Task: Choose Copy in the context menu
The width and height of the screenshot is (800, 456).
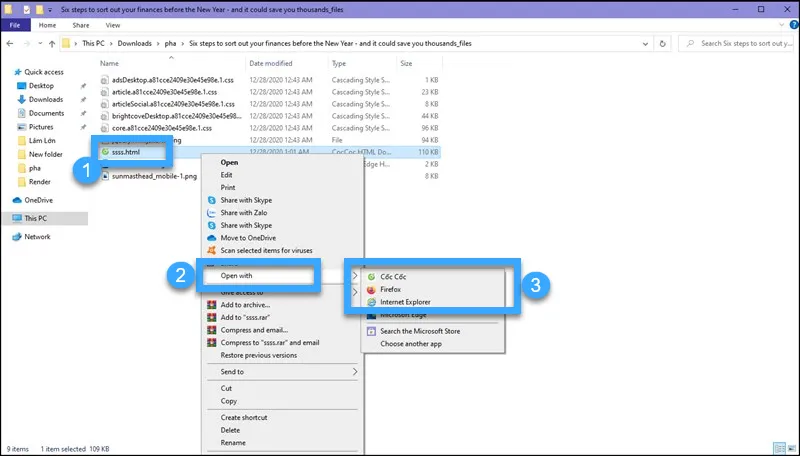Action: click(x=229, y=401)
